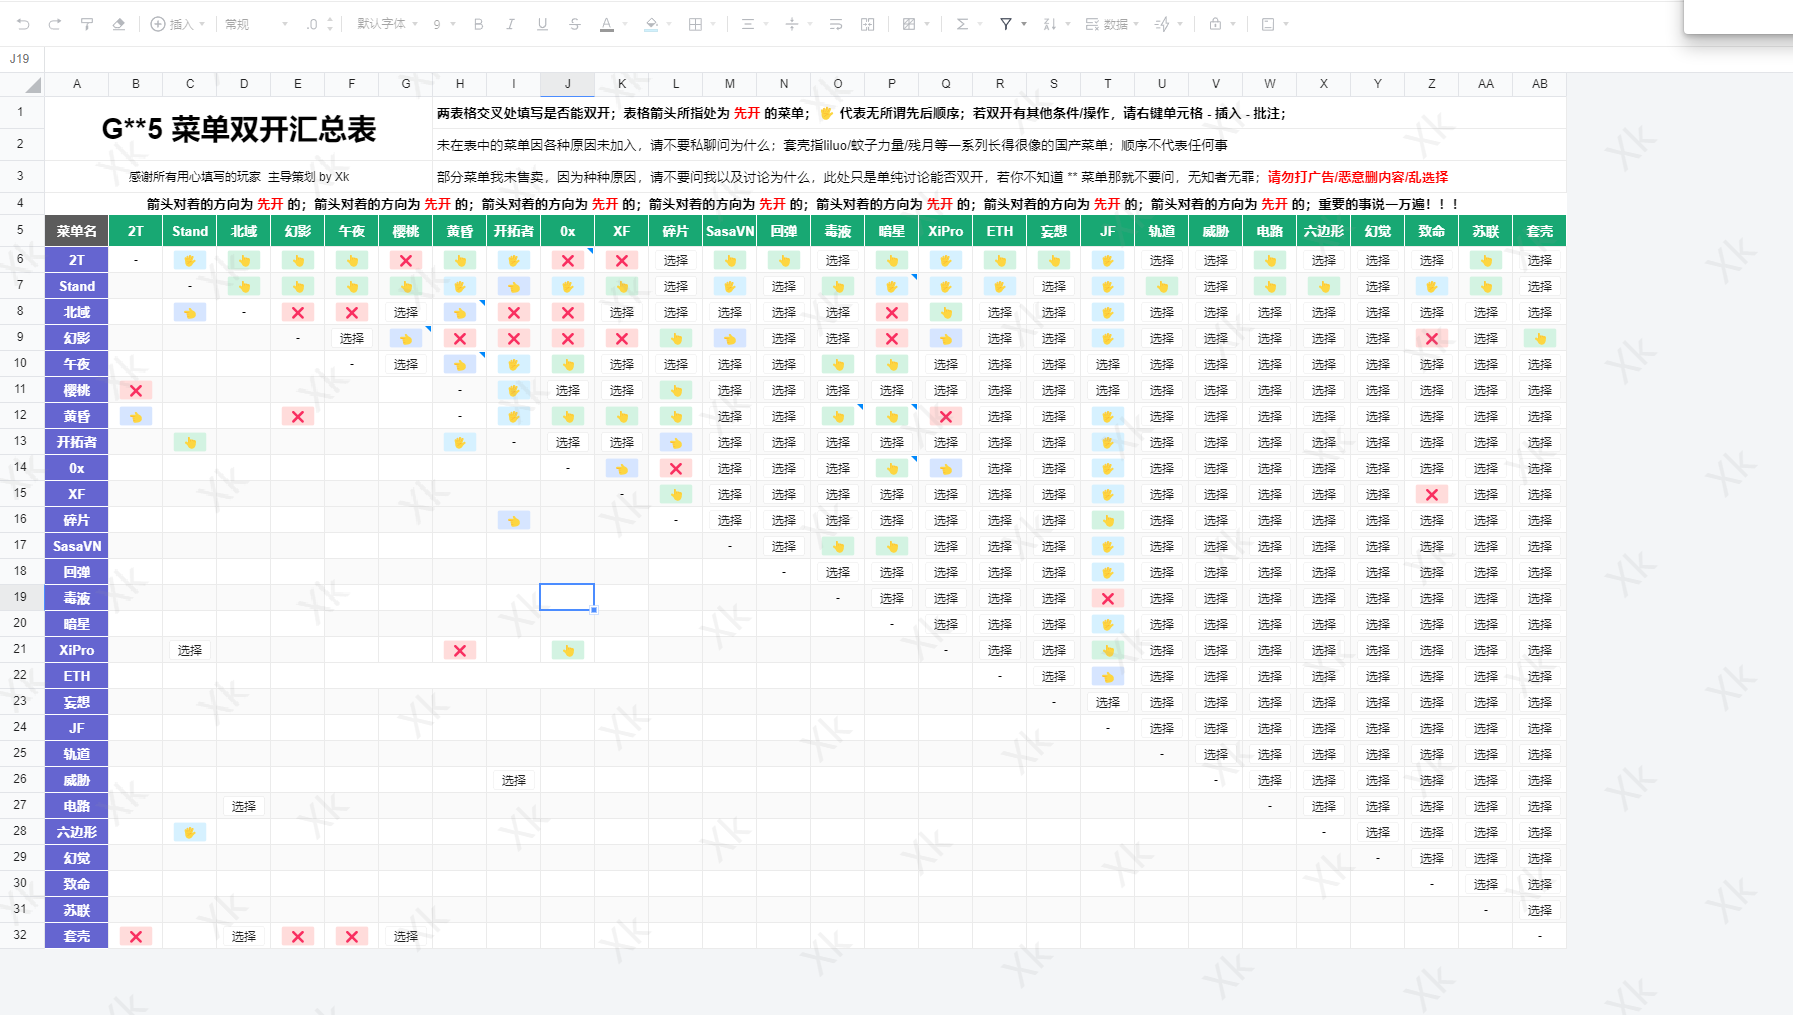This screenshot has height=1015, width=1793.
Task: Expand the 默认字体 font dropdown
Action: (x=387, y=24)
